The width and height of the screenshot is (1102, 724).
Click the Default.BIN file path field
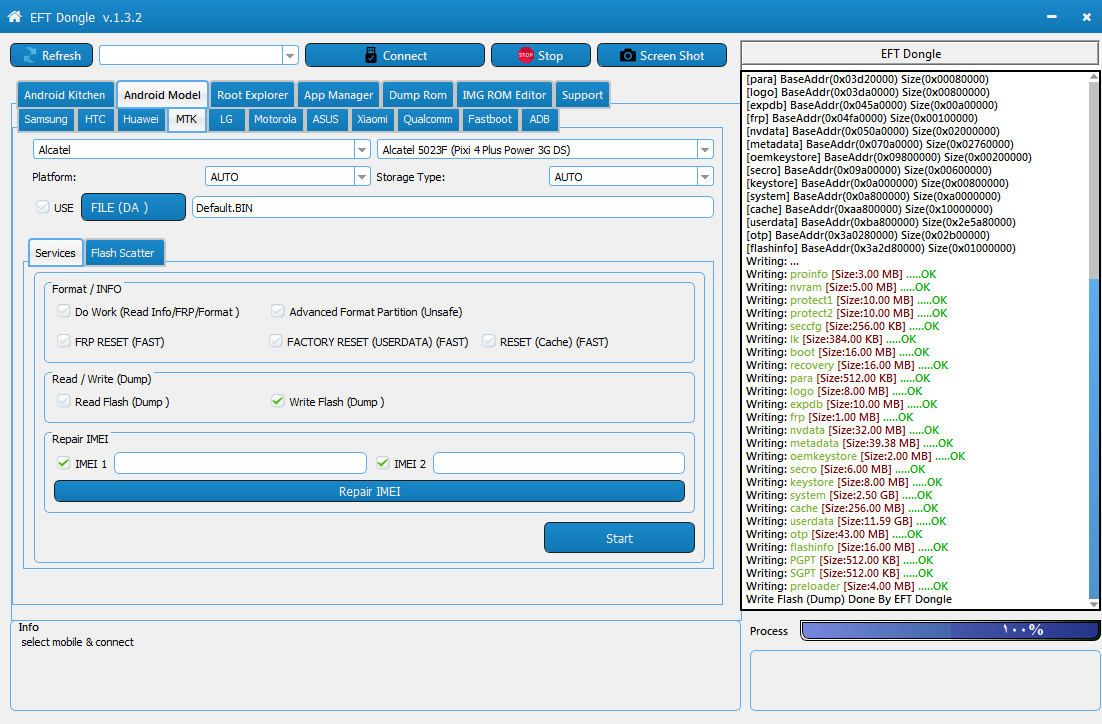click(x=453, y=207)
